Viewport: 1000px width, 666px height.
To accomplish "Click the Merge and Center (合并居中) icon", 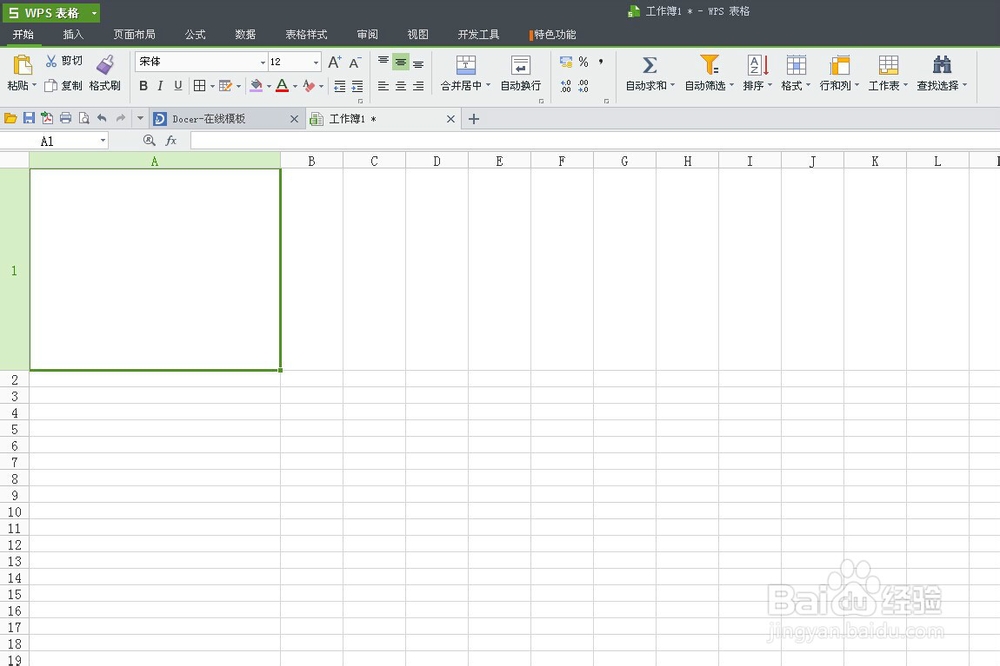I will 466,64.
